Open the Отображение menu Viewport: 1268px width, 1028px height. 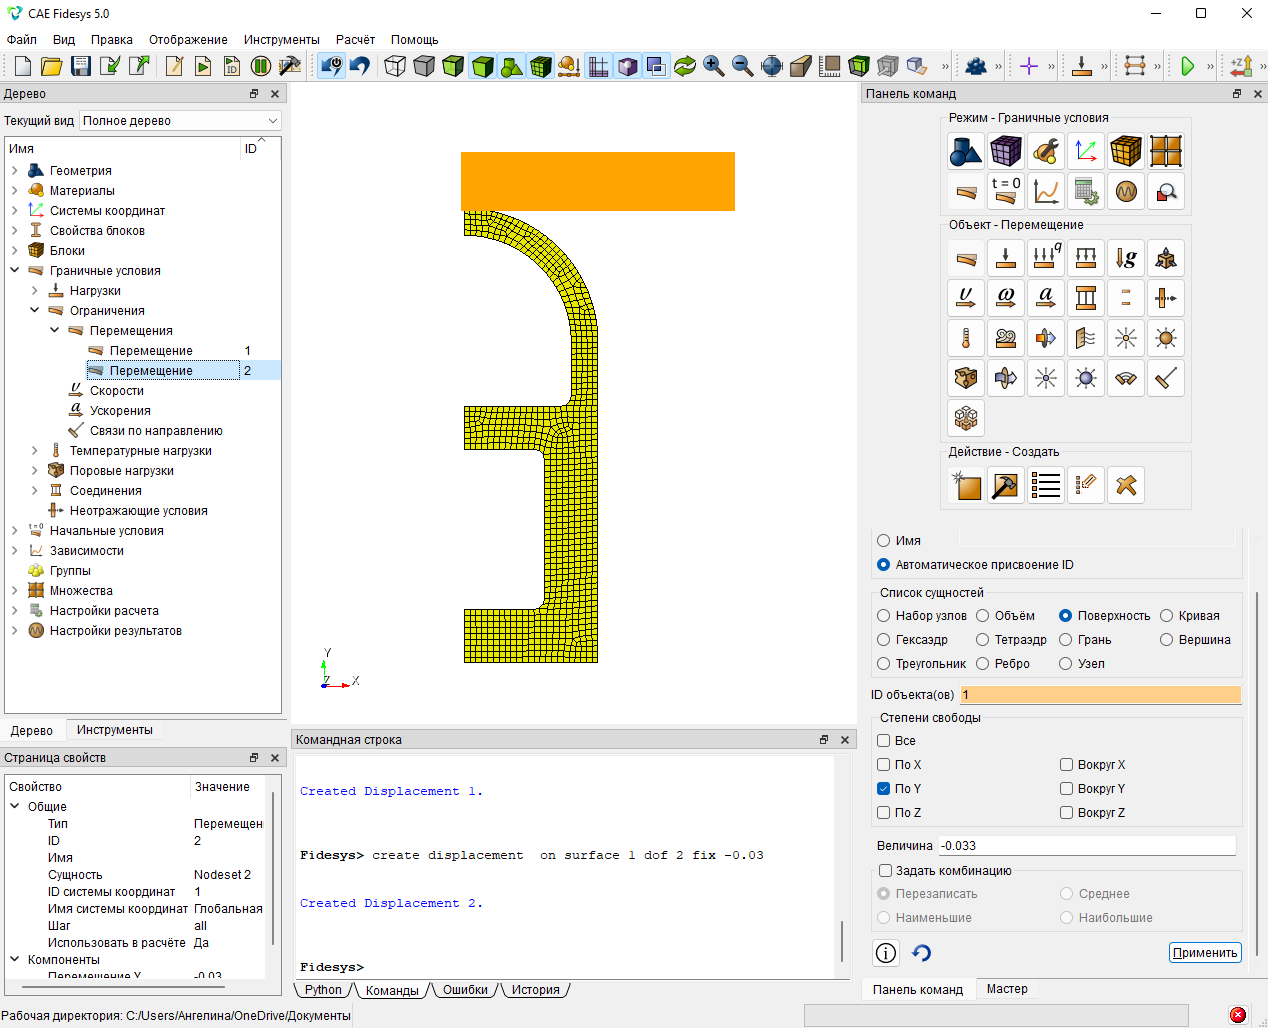pyautogui.click(x=188, y=40)
